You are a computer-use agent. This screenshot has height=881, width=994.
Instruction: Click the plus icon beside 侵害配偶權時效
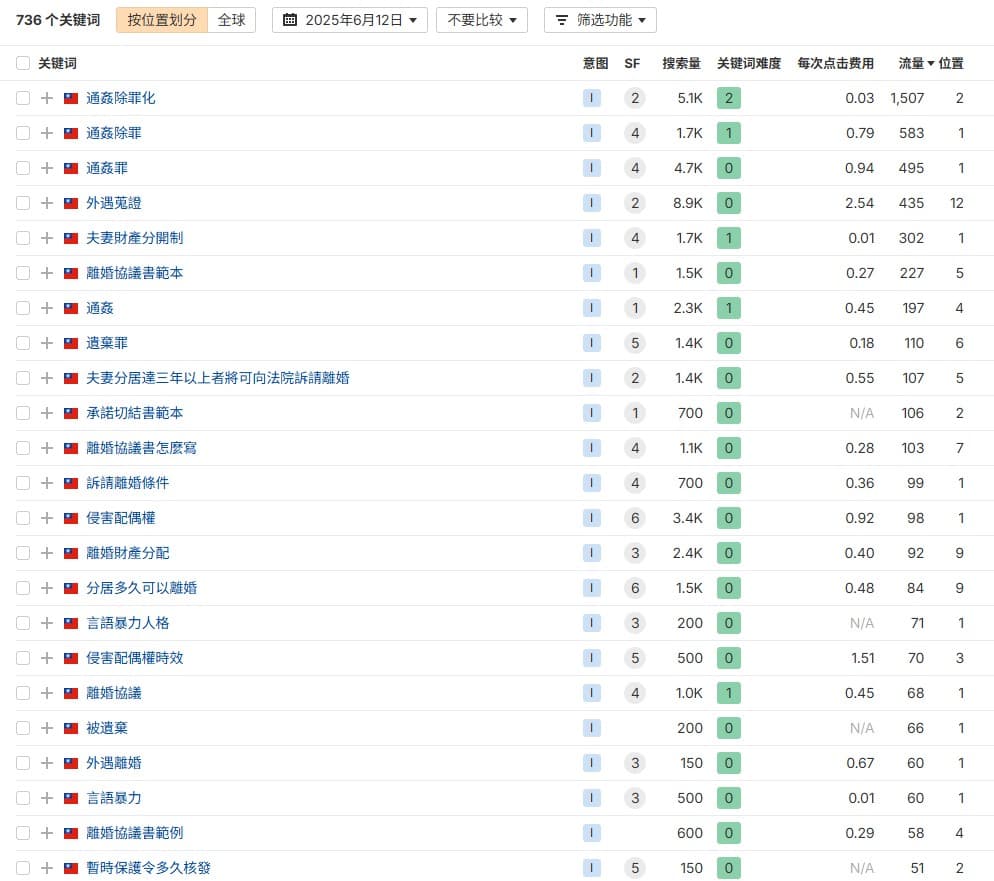tap(46, 658)
